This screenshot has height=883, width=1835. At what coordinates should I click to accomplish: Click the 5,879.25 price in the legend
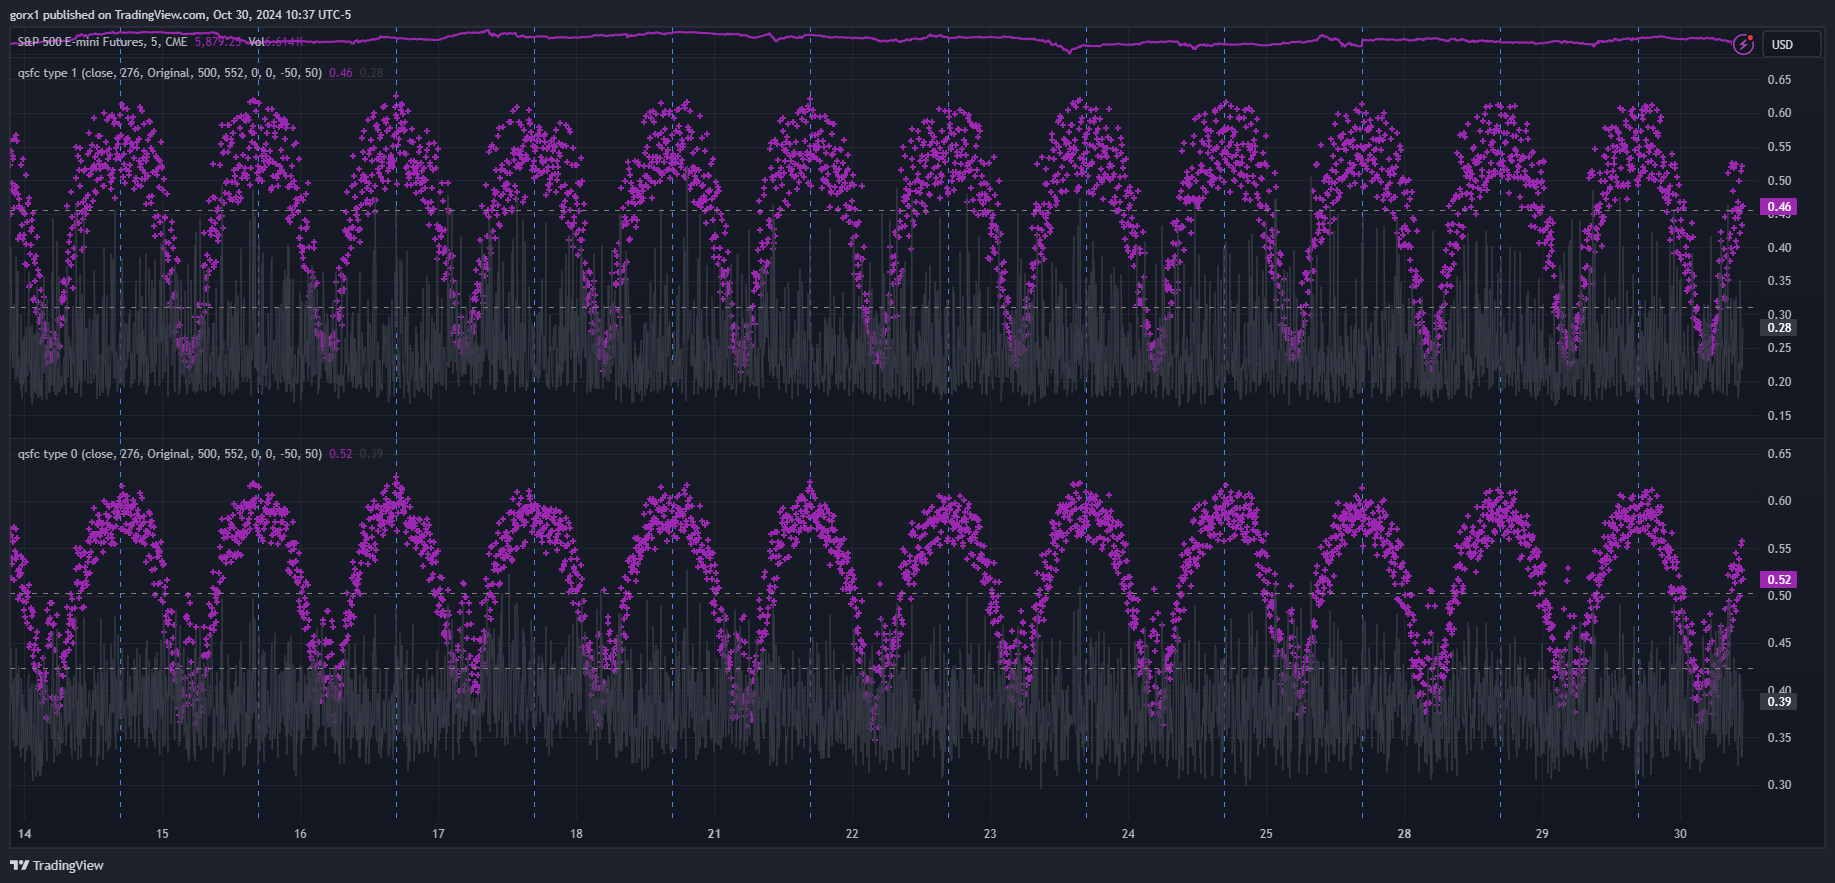point(218,42)
